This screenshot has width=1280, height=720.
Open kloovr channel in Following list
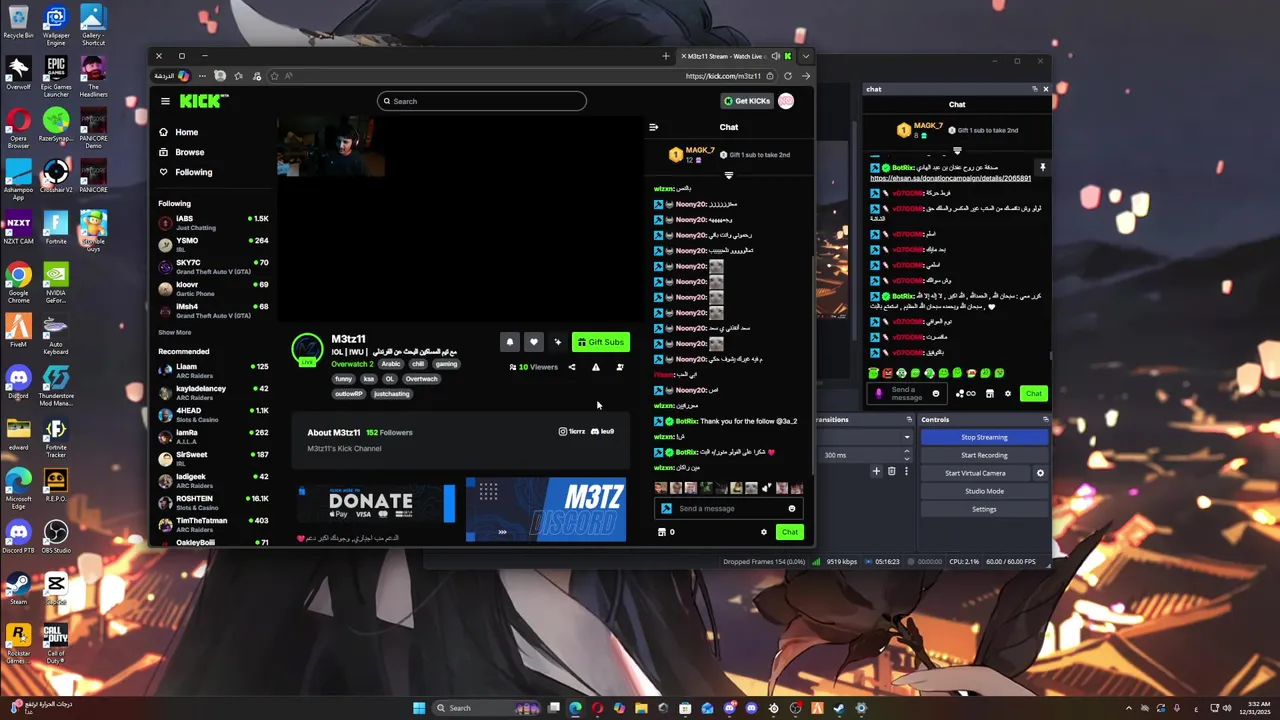pos(214,288)
